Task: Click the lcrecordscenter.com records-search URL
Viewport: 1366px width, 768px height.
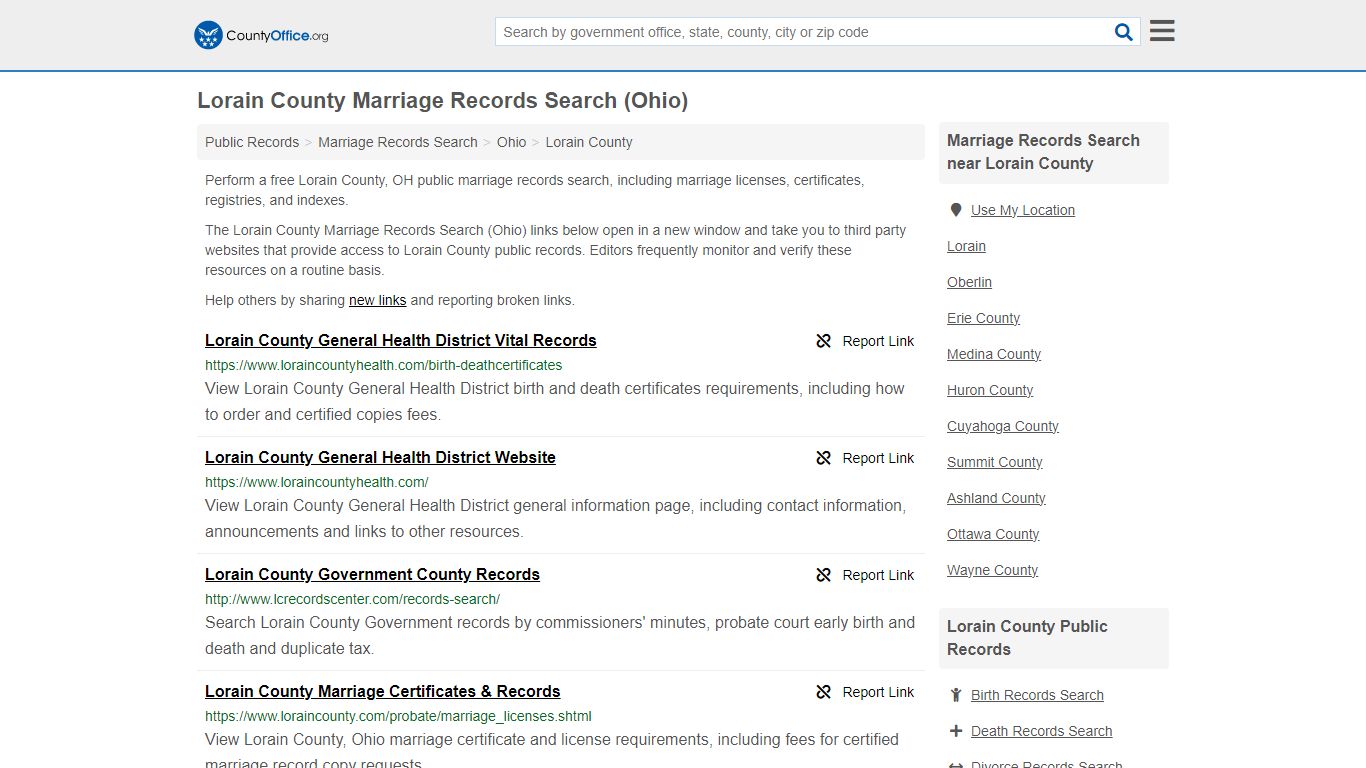Action: [x=352, y=599]
